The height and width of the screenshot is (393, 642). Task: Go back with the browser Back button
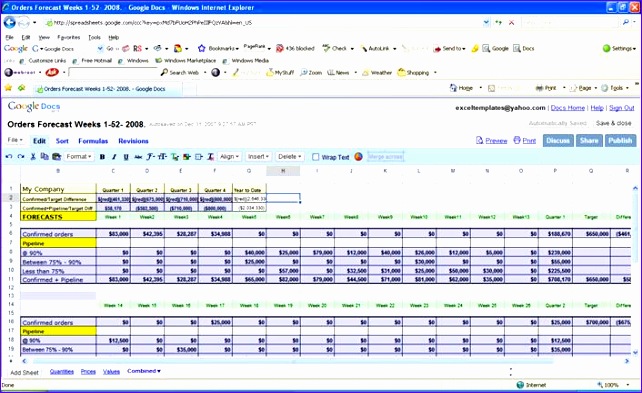[x=9, y=22]
